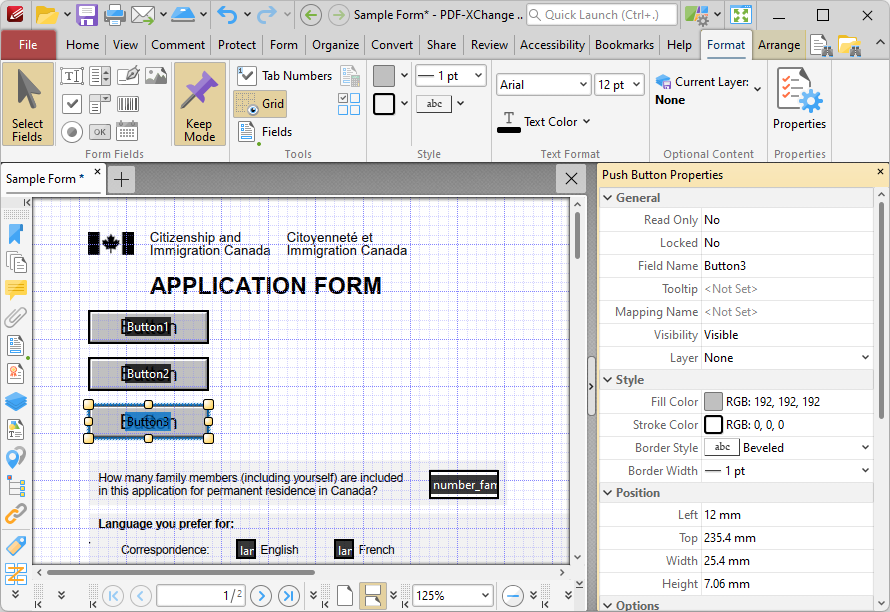Open the bookmarks pane in sidebar

[16, 234]
